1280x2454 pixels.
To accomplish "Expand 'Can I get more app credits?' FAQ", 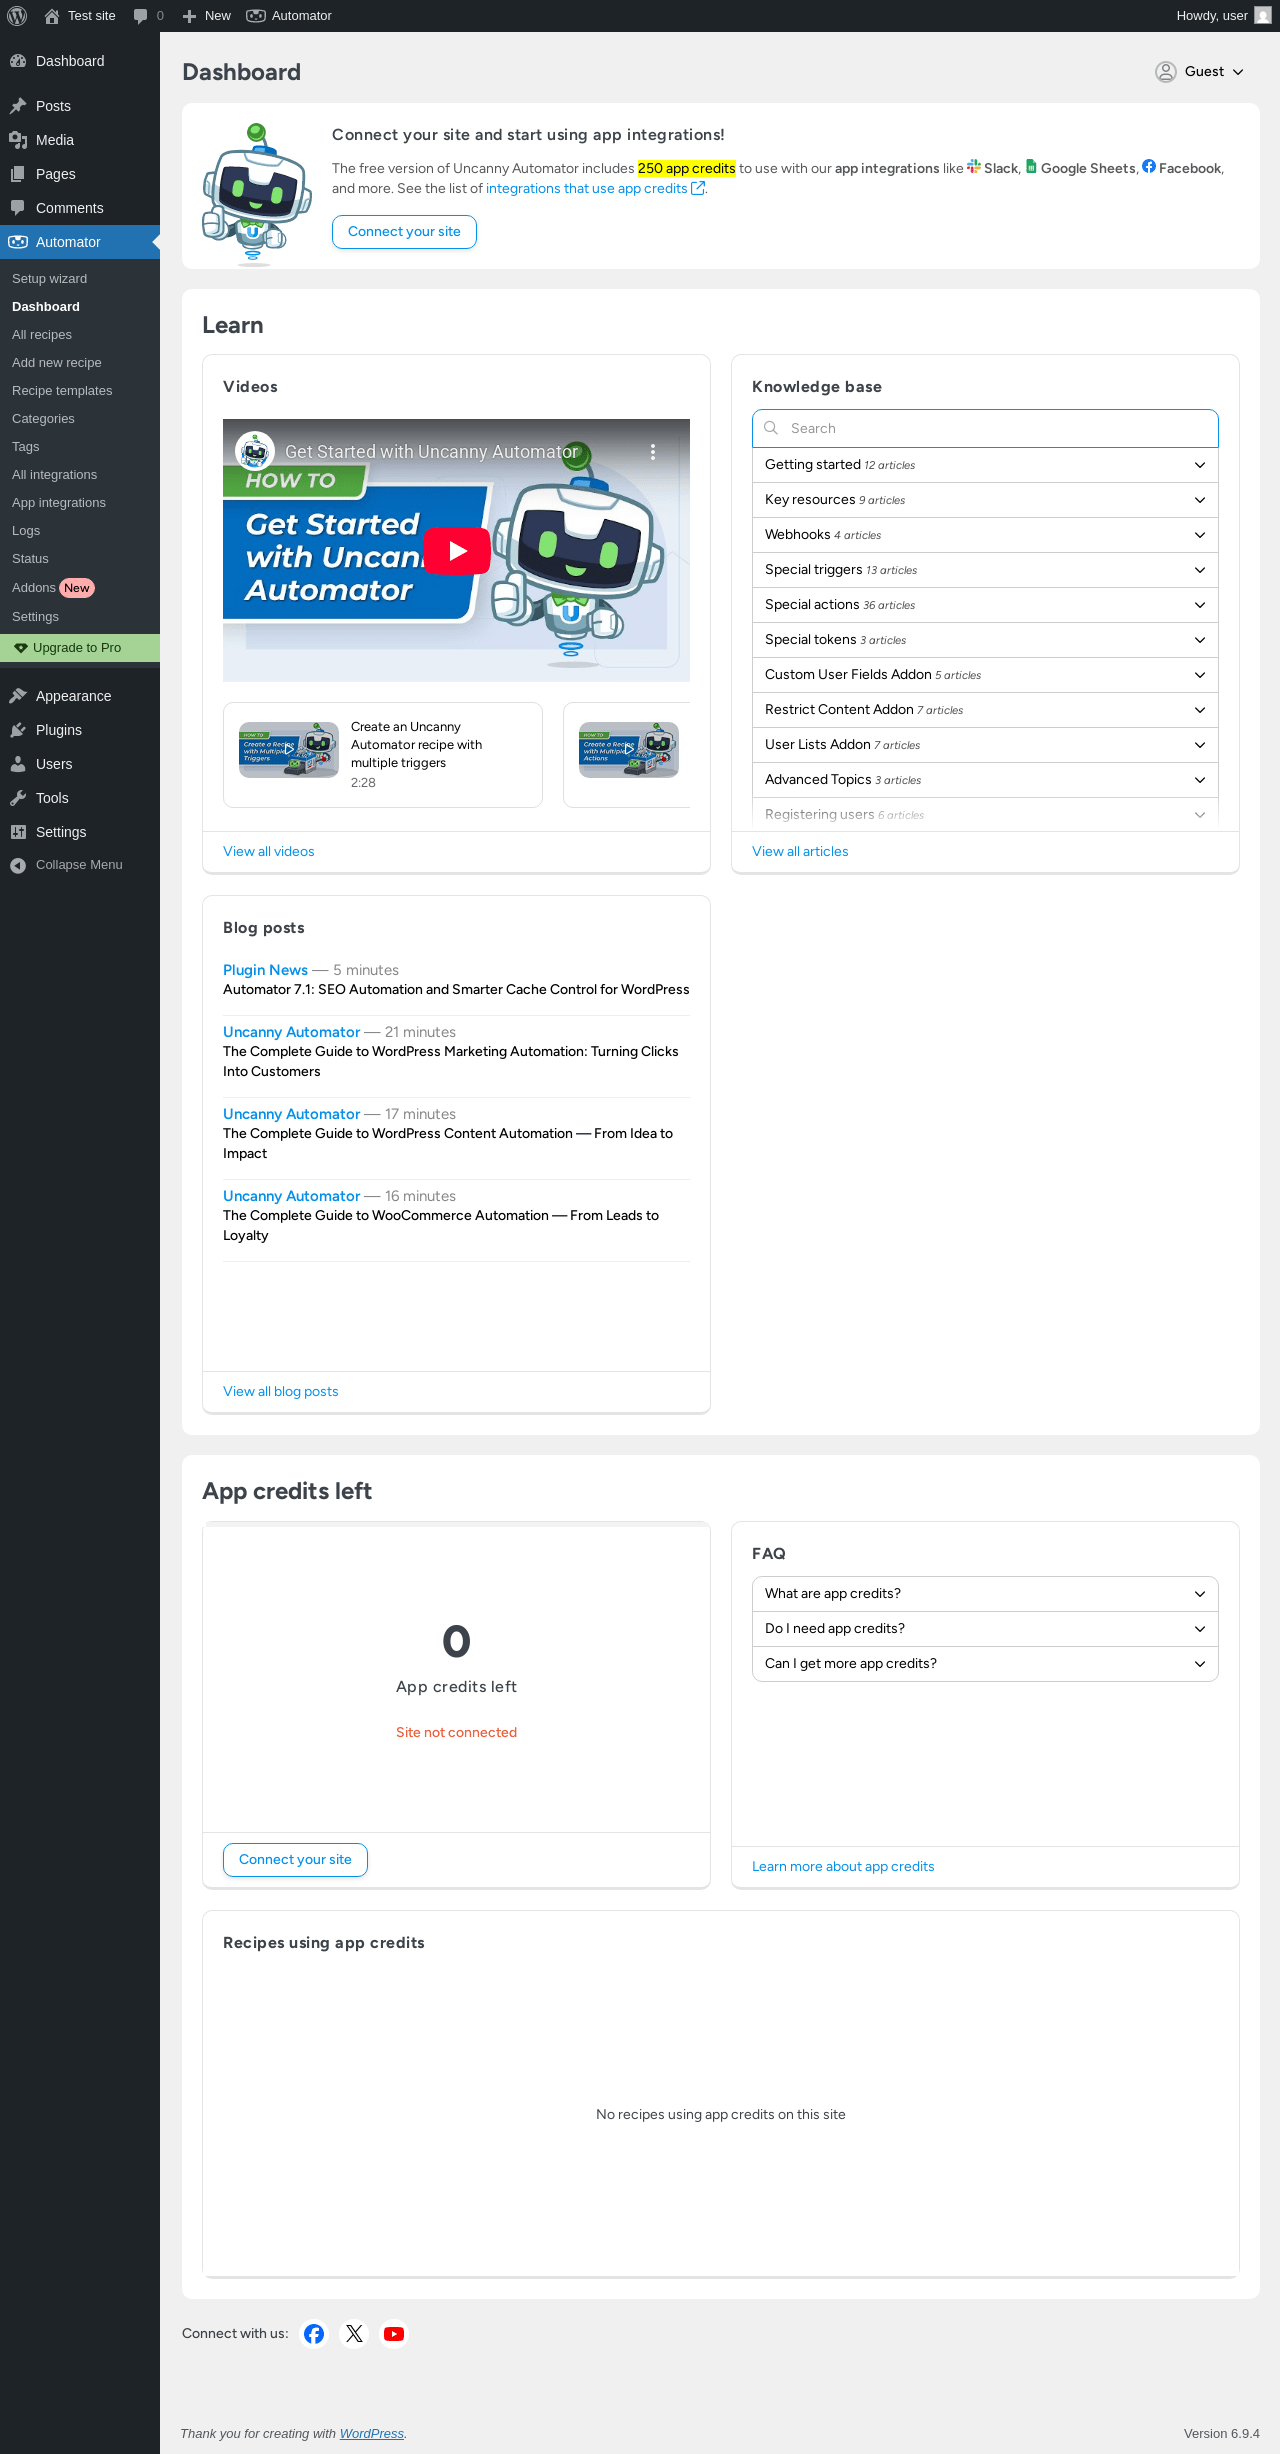I will 985,1664.
